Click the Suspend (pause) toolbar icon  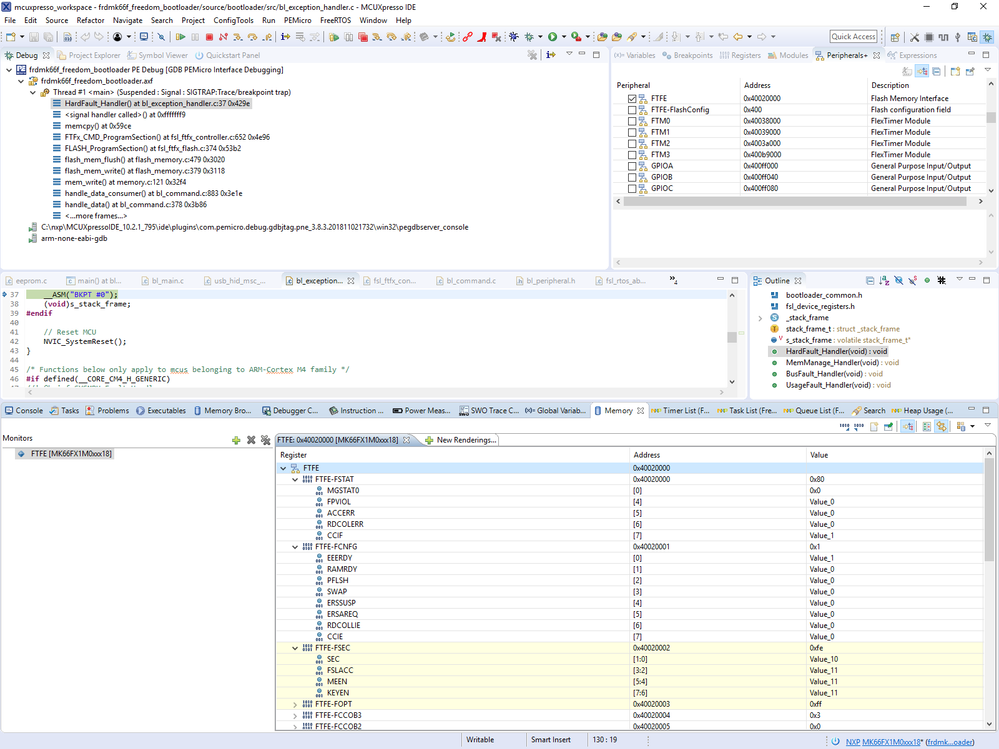[x=195, y=37]
